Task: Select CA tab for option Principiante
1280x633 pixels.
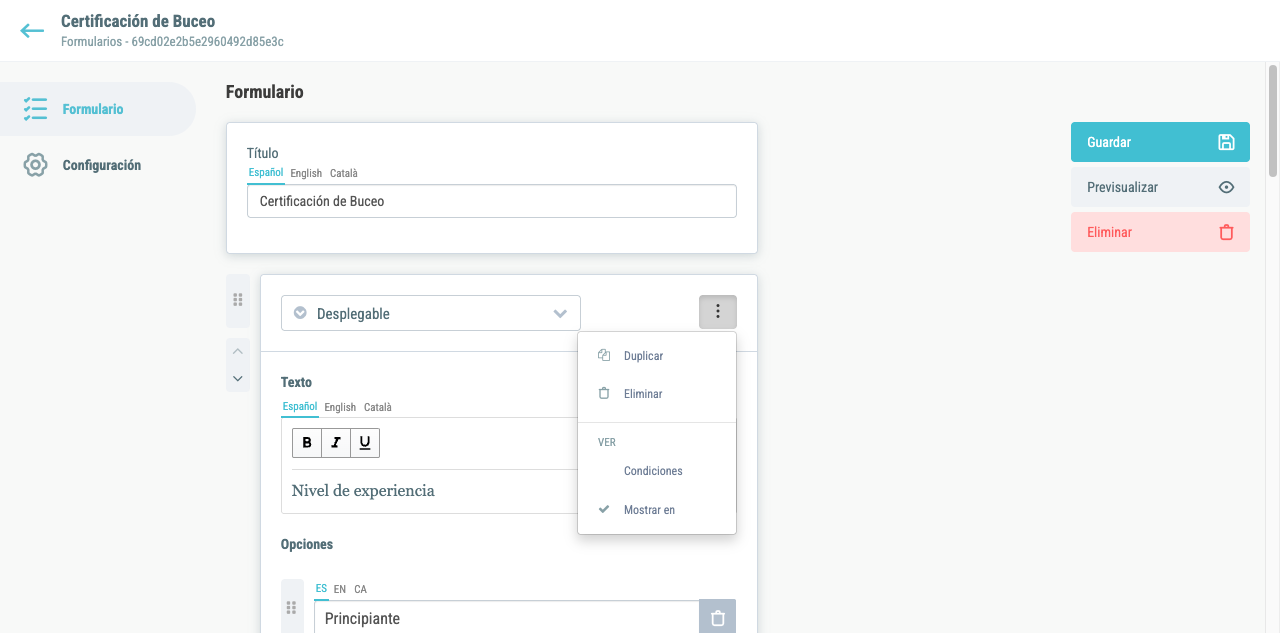Action: (x=360, y=589)
